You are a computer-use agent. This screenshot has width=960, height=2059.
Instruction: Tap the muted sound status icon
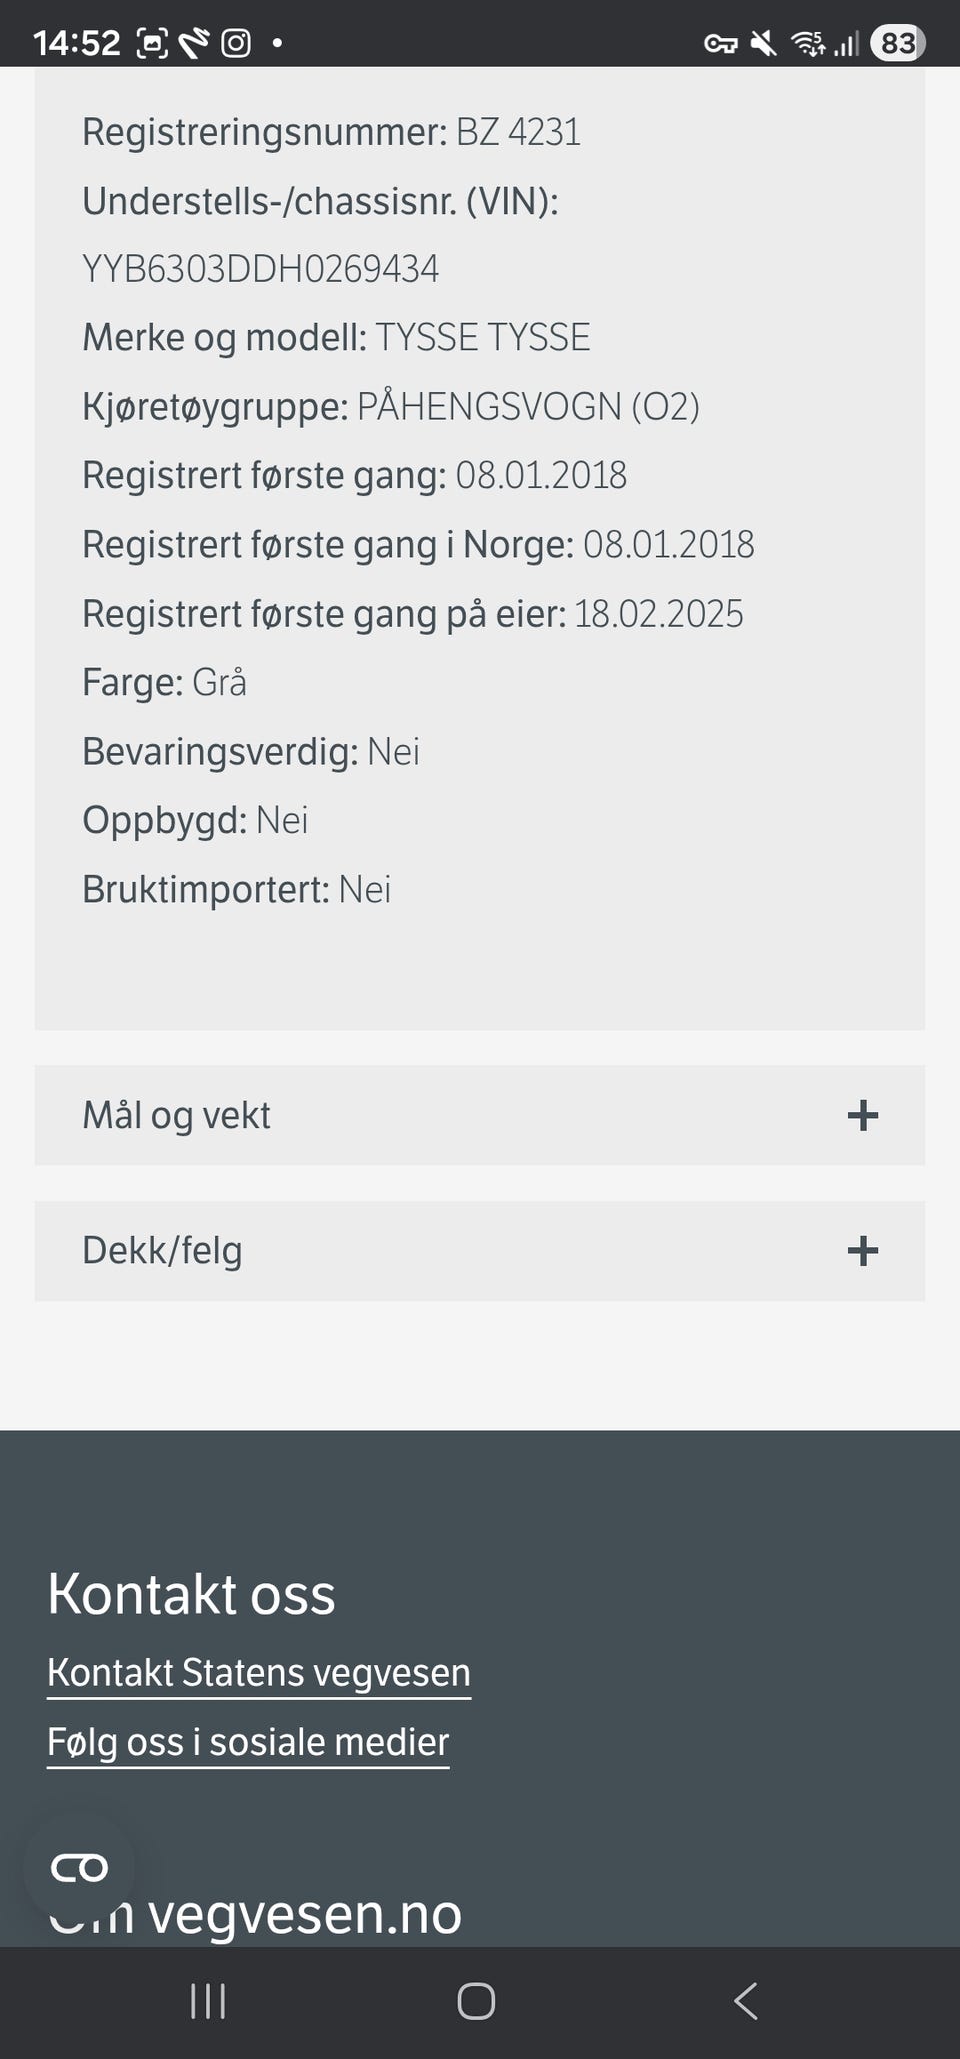point(764,43)
